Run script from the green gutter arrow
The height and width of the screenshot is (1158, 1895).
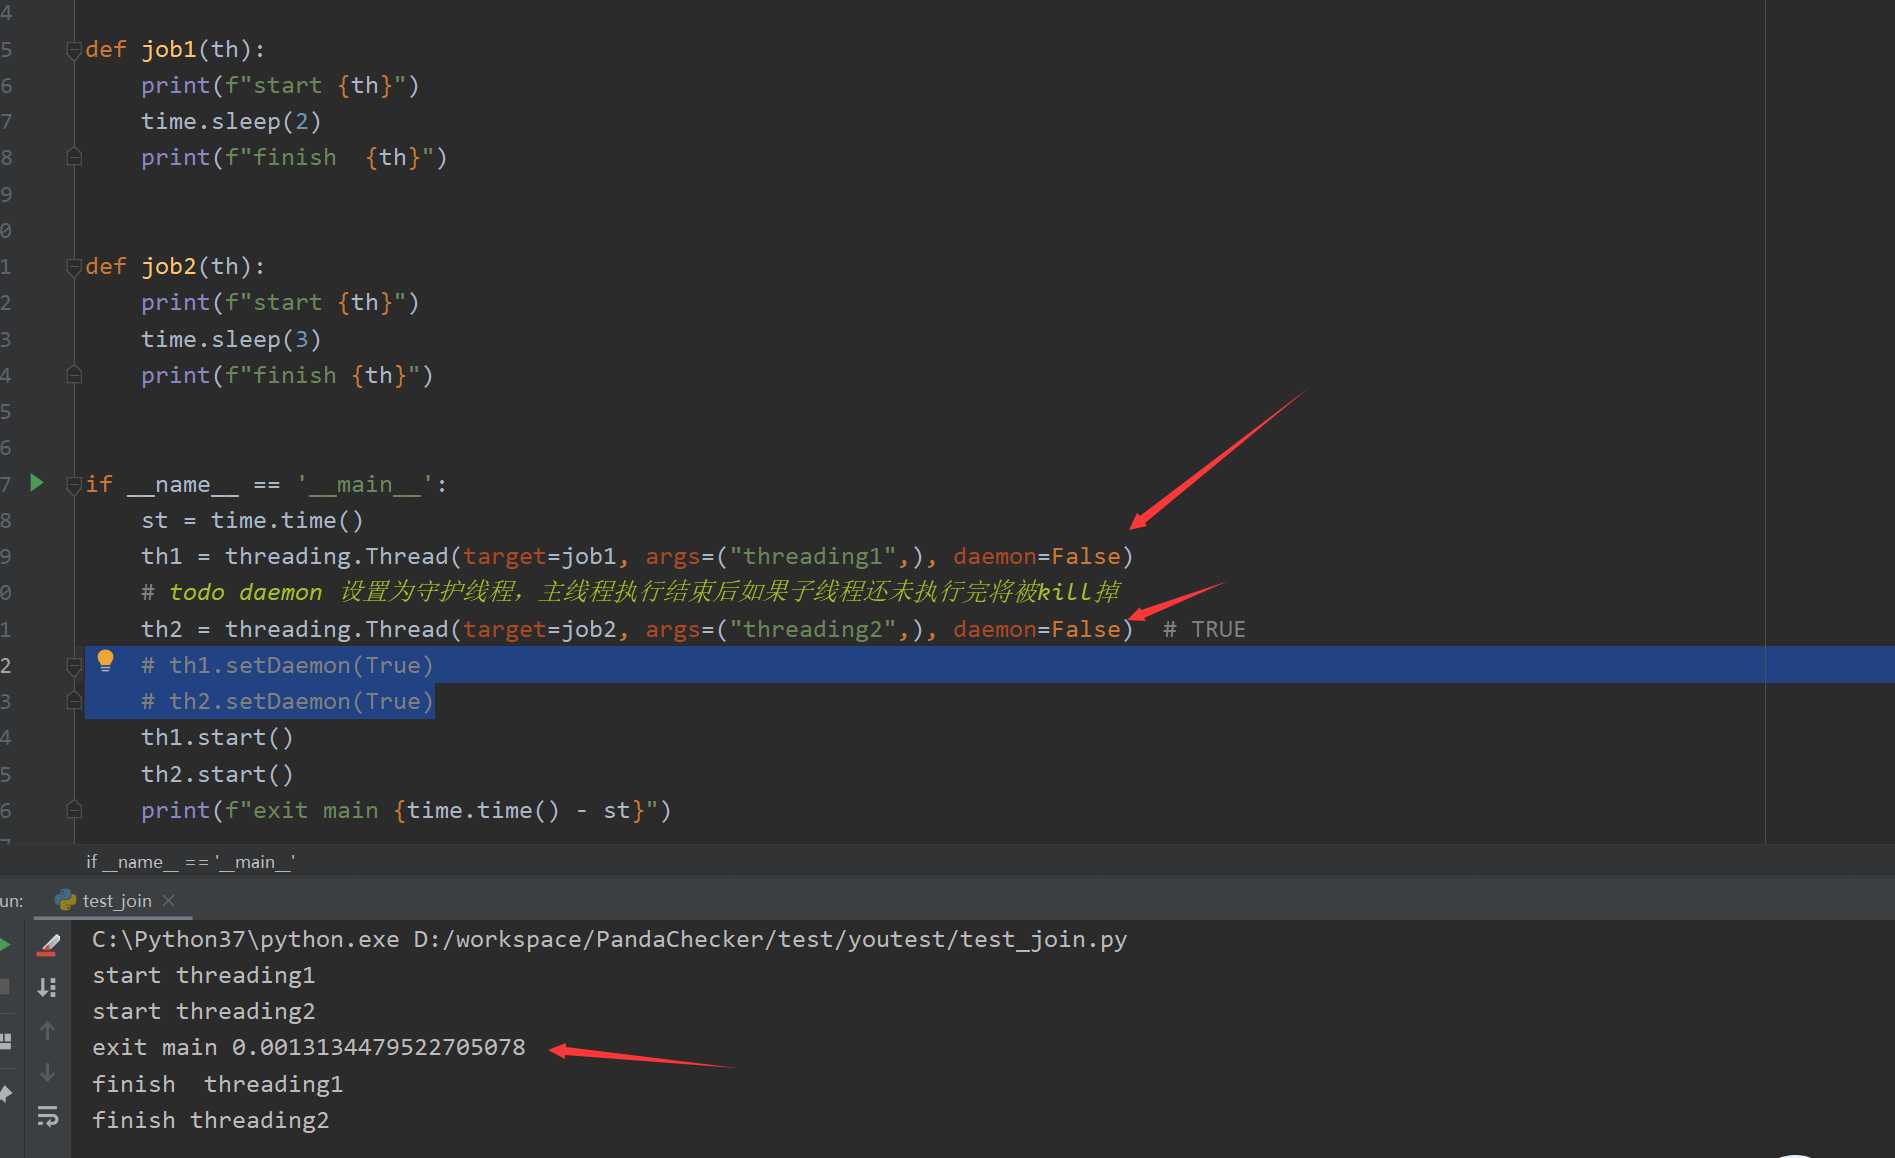click(37, 483)
